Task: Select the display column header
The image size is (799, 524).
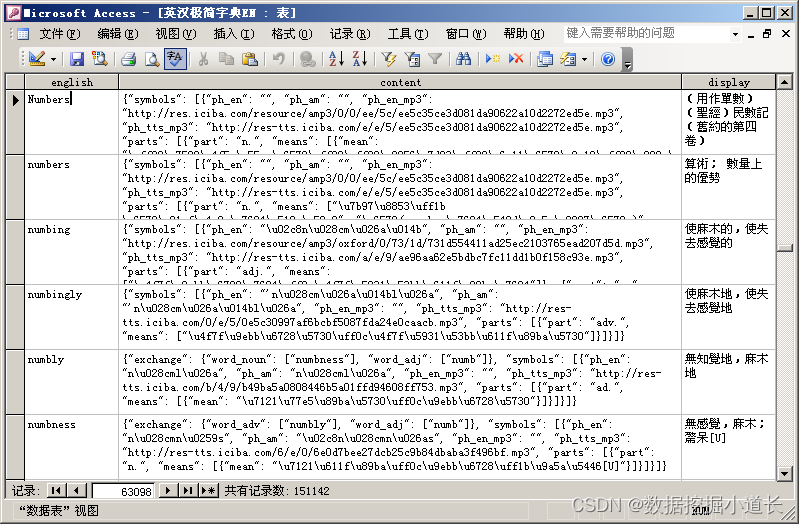Action: click(729, 82)
